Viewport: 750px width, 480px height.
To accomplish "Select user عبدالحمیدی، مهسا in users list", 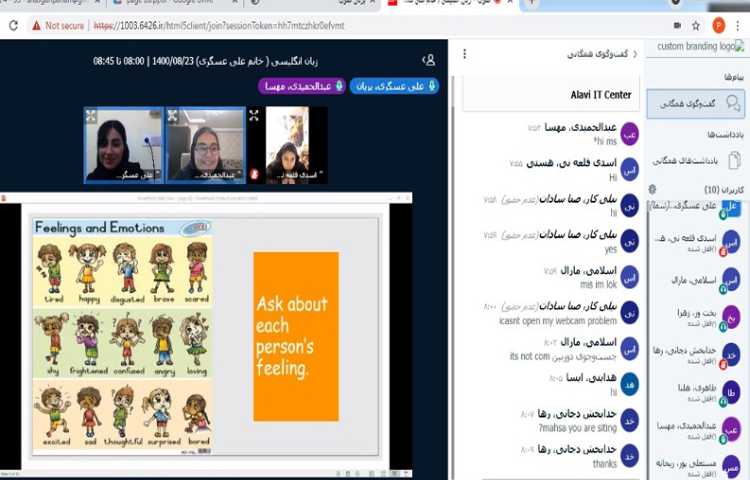I will pos(696,429).
